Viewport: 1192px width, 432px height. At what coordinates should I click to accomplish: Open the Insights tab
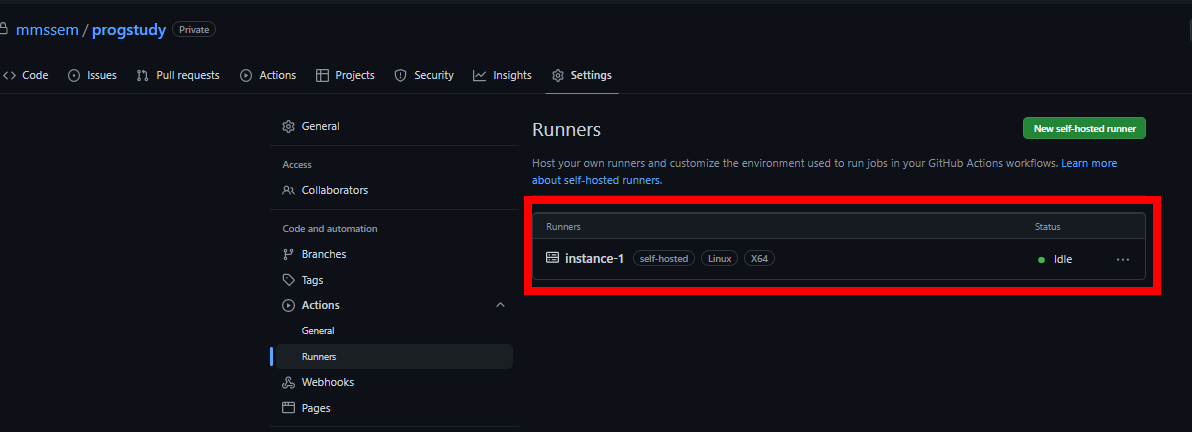click(x=502, y=75)
